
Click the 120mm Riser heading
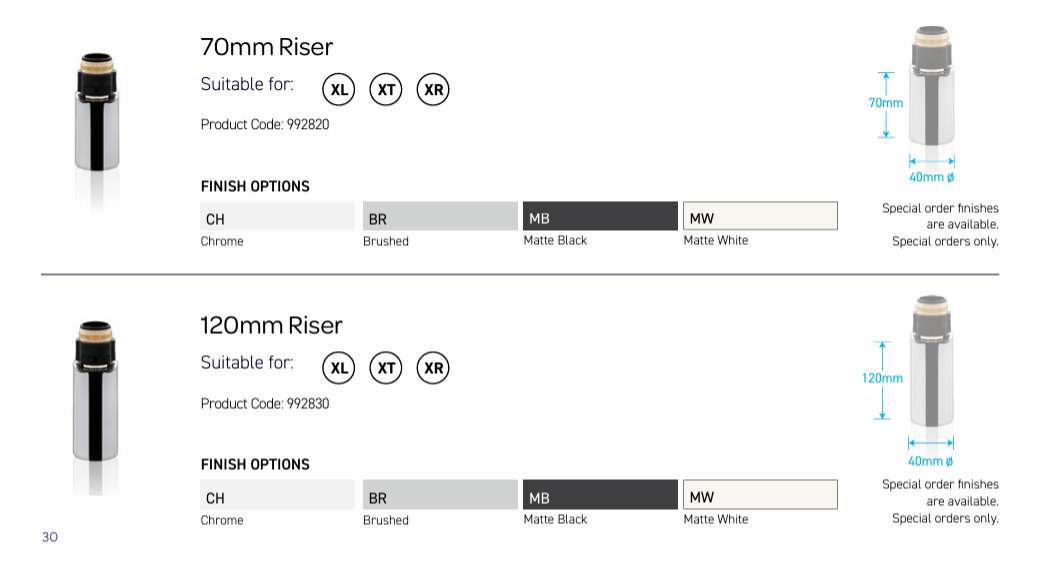pos(271,325)
